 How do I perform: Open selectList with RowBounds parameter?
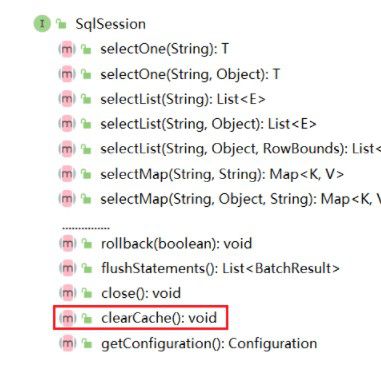tap(241, 149)
